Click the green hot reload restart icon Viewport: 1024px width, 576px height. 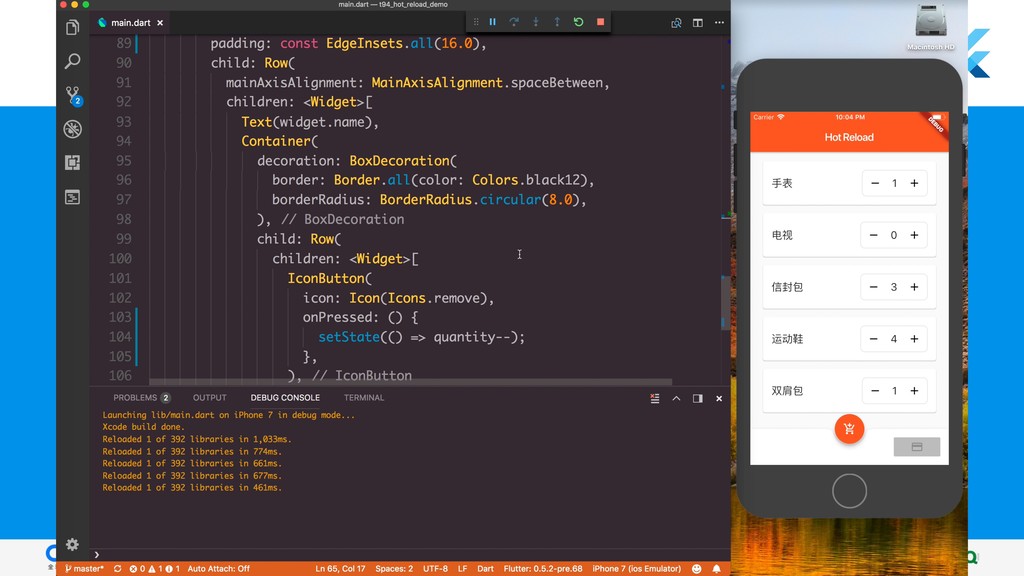click(578, 22)
